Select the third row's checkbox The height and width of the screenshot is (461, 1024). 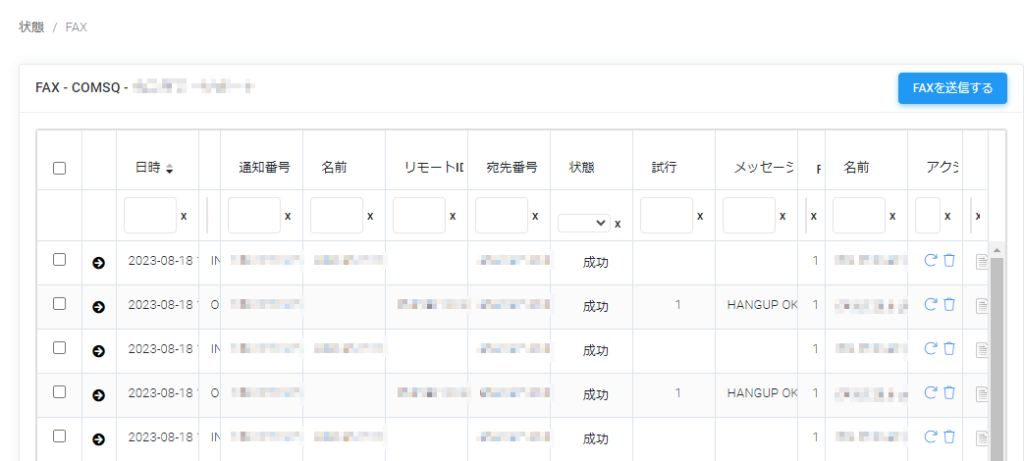pos(59,348)
